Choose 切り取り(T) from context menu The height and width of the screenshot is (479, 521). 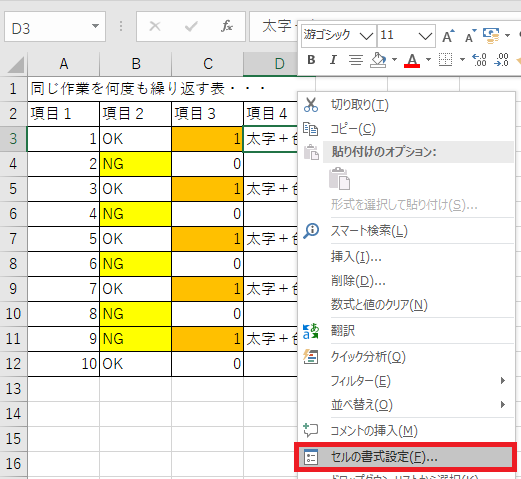406,105
